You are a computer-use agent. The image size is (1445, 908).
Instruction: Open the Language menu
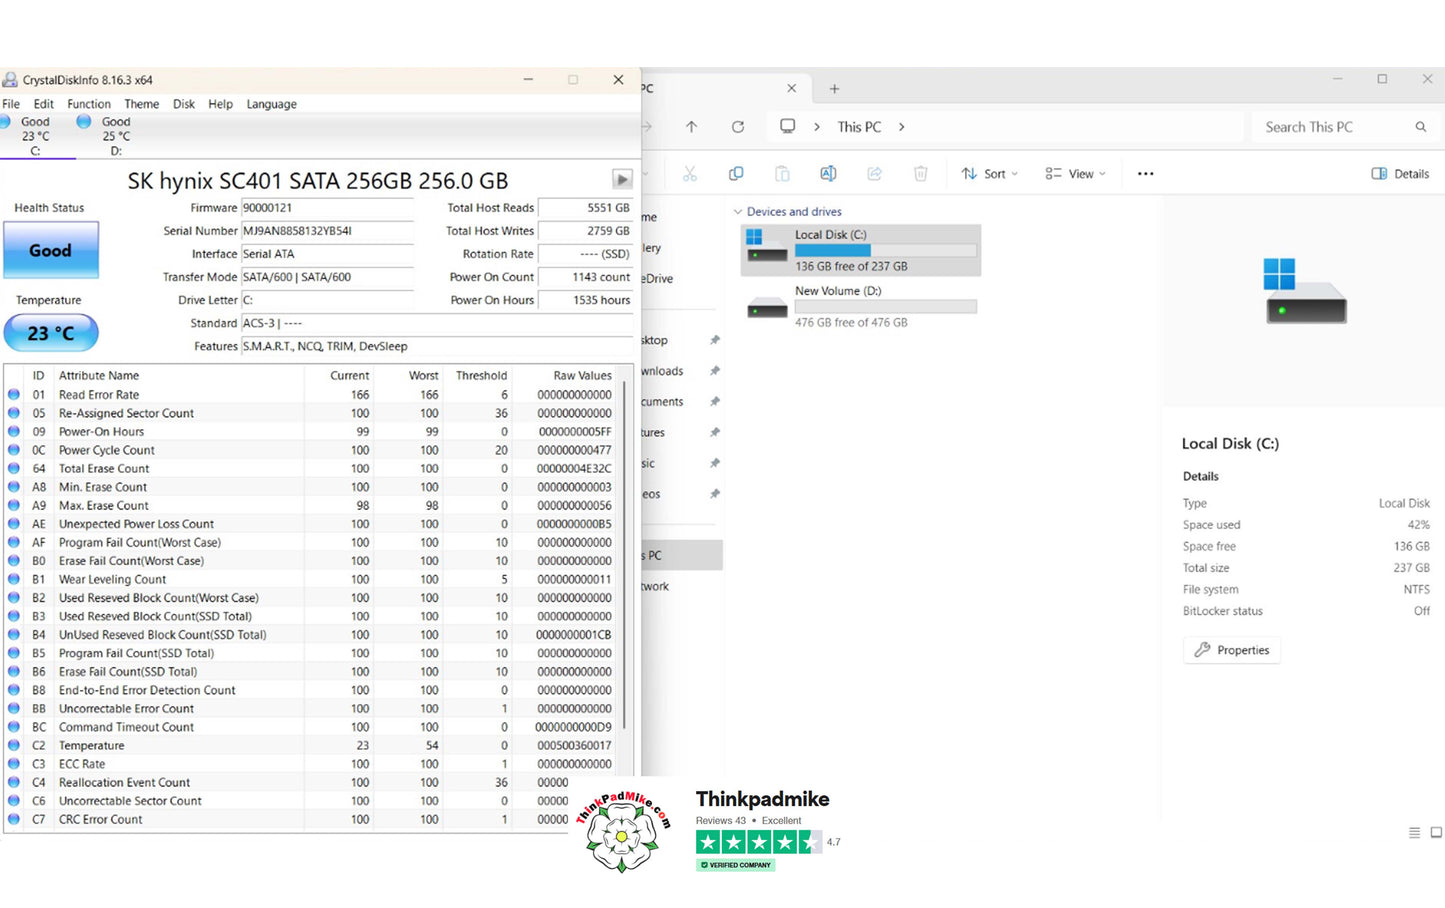pos(271,104)
